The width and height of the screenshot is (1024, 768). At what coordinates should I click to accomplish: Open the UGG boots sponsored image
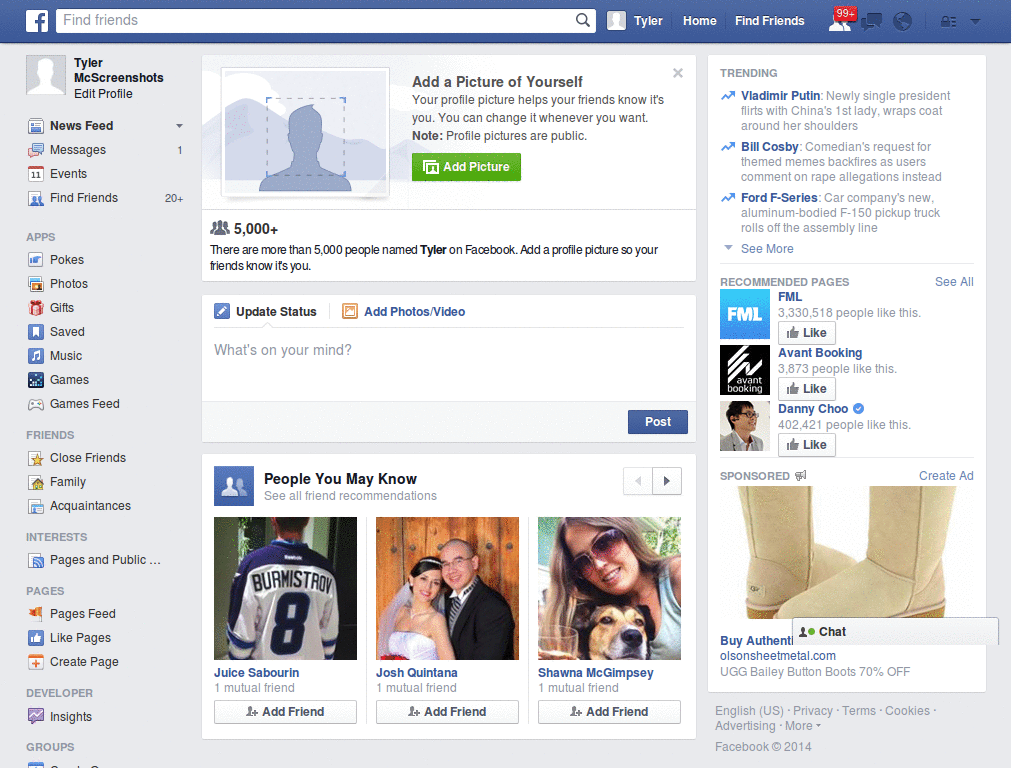tap(846, 552)
